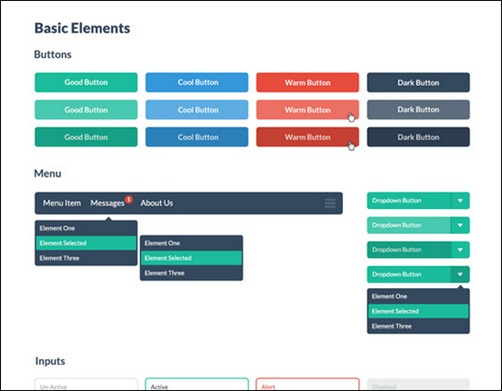Select Messages in the menu bar
This screenshot has width=502, height=391.
coord(107,203)
